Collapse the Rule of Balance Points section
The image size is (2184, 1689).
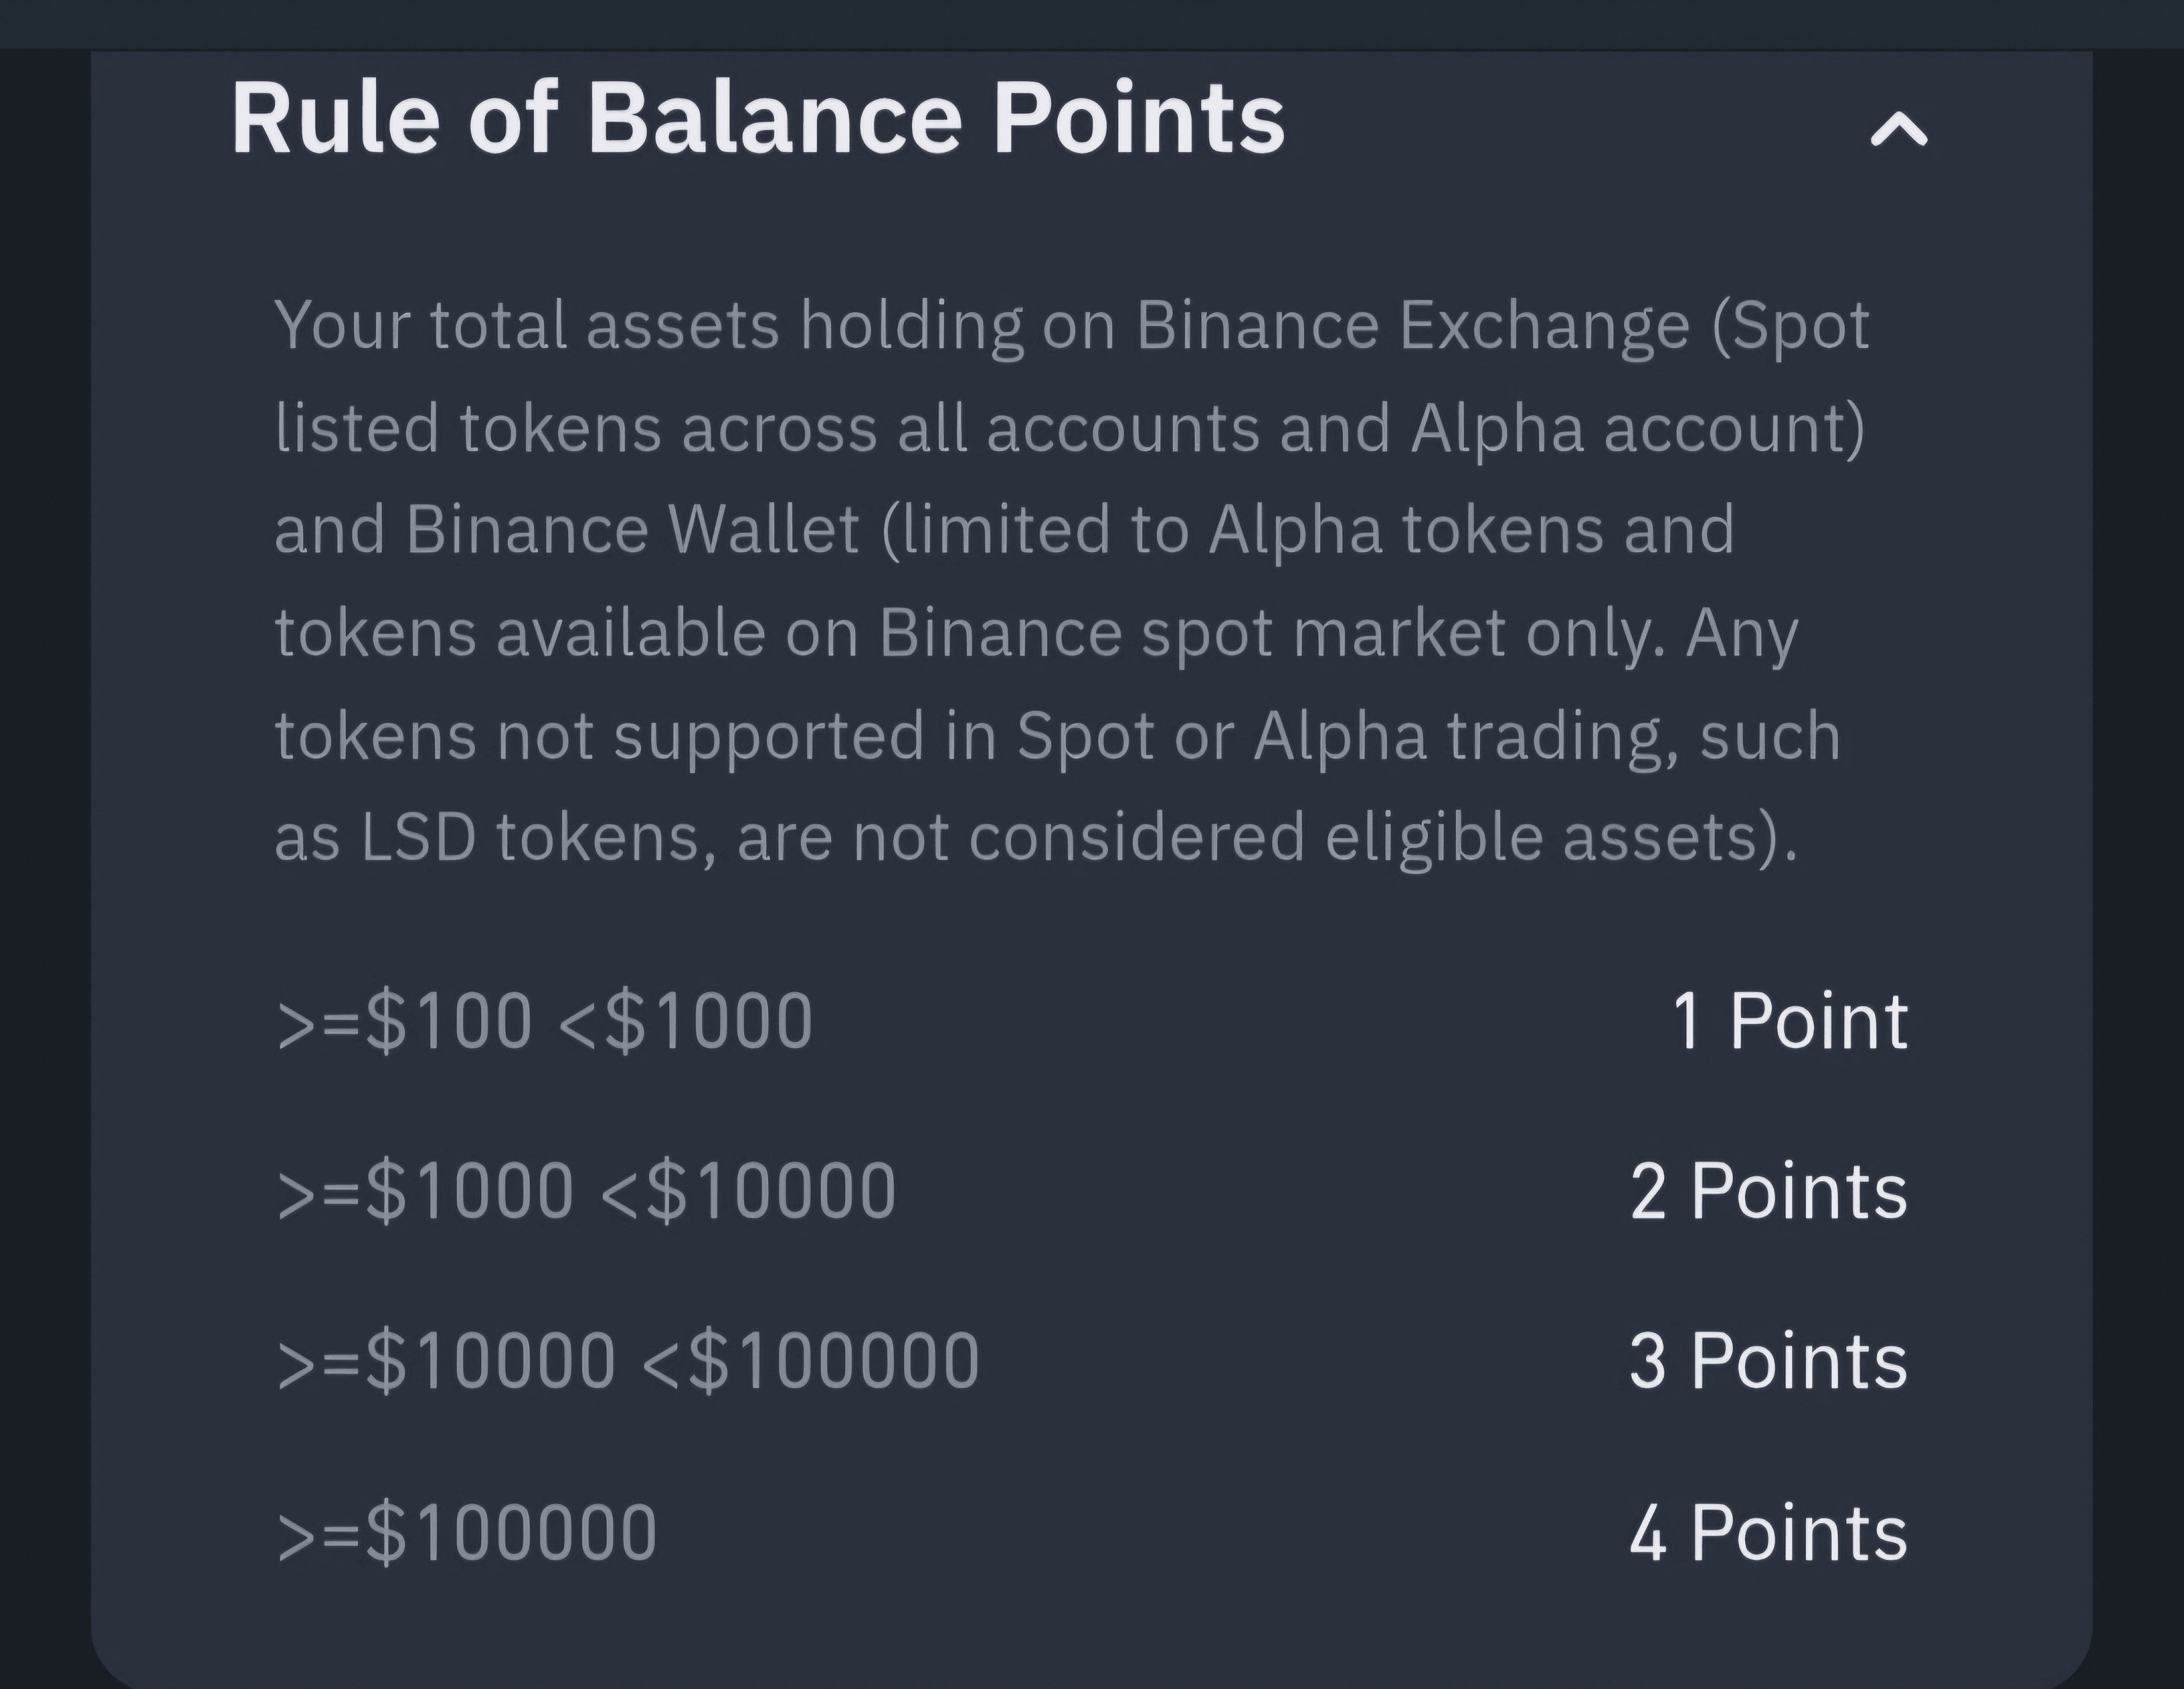[1898, 130]
